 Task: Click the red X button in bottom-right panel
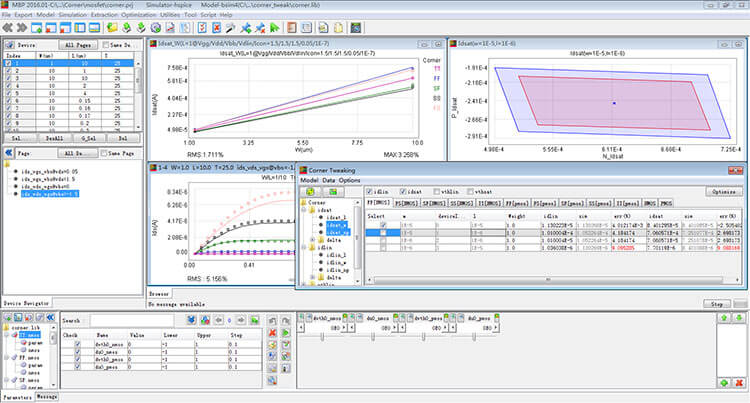(739, 383)
